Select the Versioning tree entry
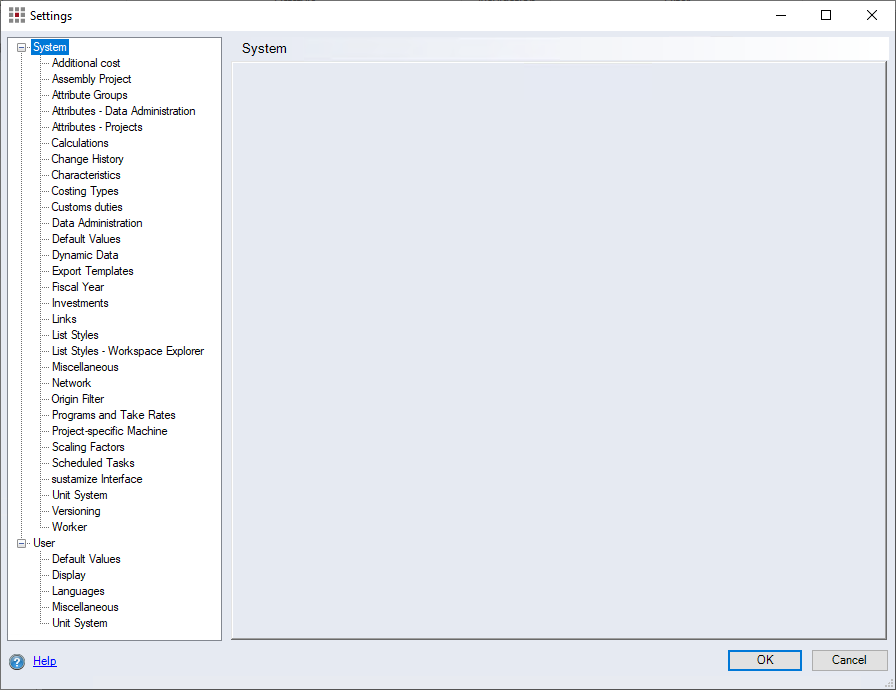This screenshot has width=896, height=690. [x=76, y=511]
